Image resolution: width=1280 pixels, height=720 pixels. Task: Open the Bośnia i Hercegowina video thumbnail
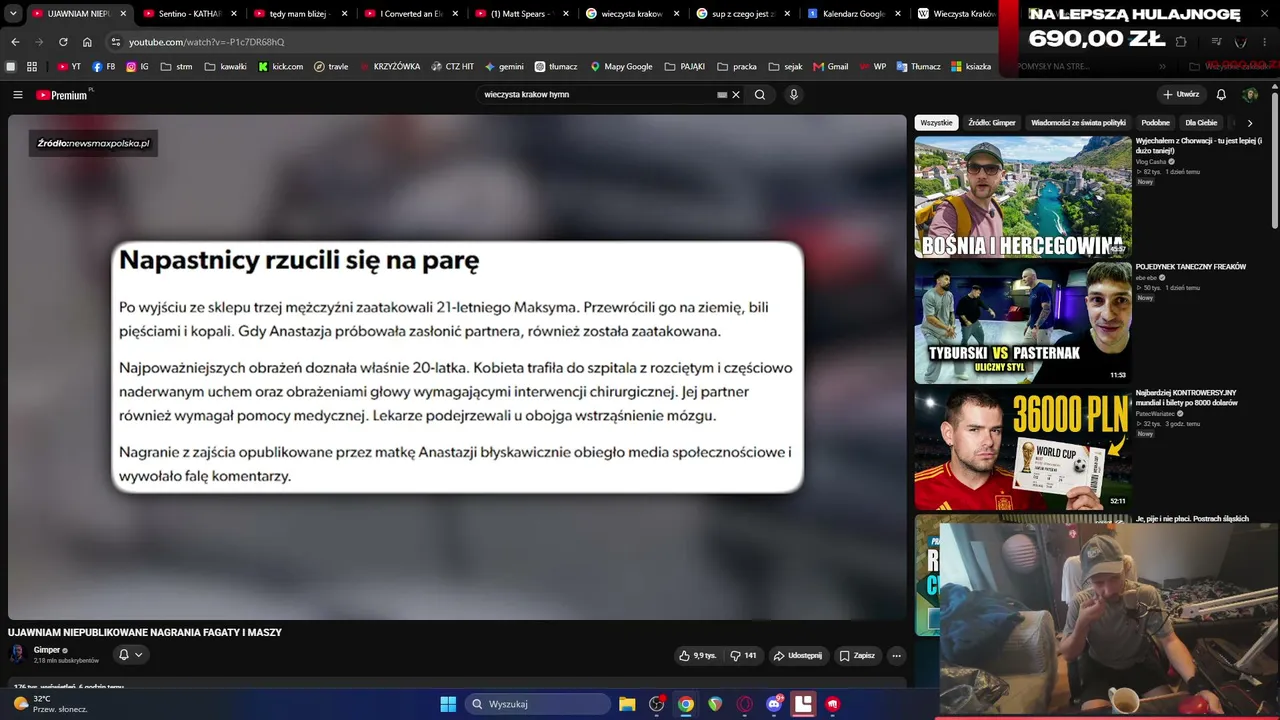(x=1023, y=197)
